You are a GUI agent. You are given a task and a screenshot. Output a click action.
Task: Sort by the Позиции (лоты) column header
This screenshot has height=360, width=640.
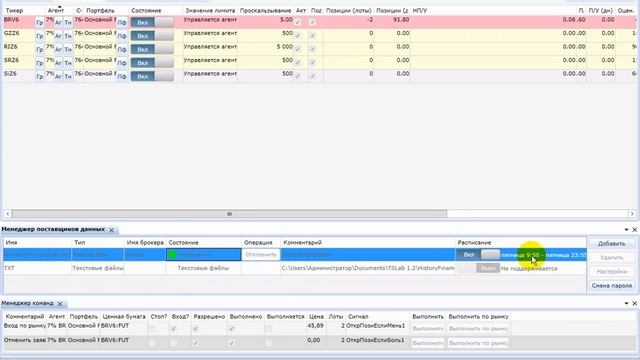(x=349, y=11)
